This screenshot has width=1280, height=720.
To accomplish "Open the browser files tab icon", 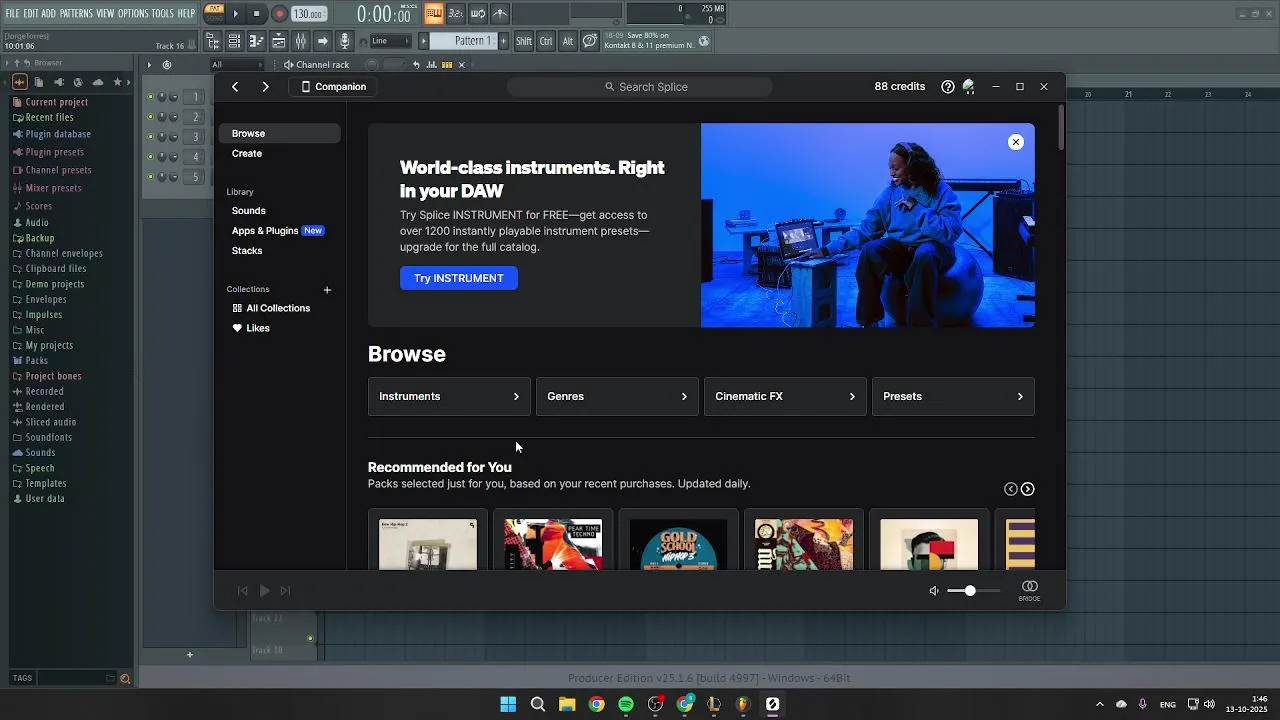I will 39,82.
